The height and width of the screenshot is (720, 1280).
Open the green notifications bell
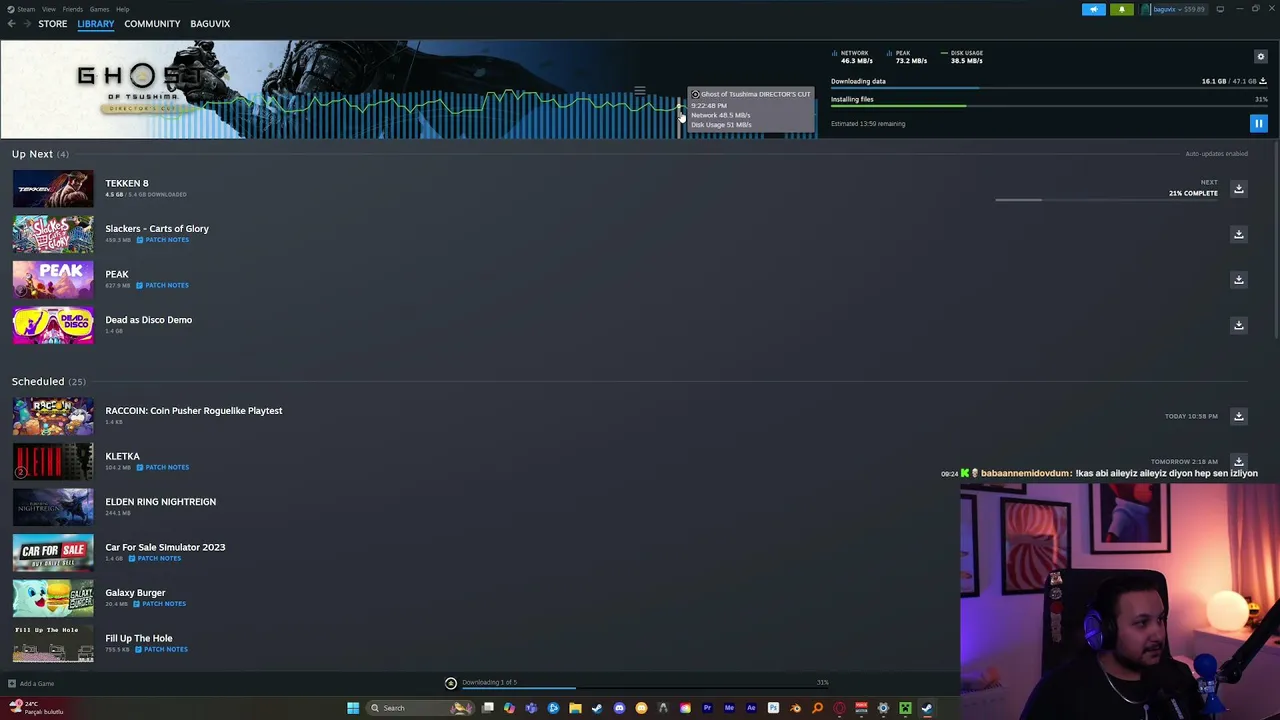(1121, 9)
